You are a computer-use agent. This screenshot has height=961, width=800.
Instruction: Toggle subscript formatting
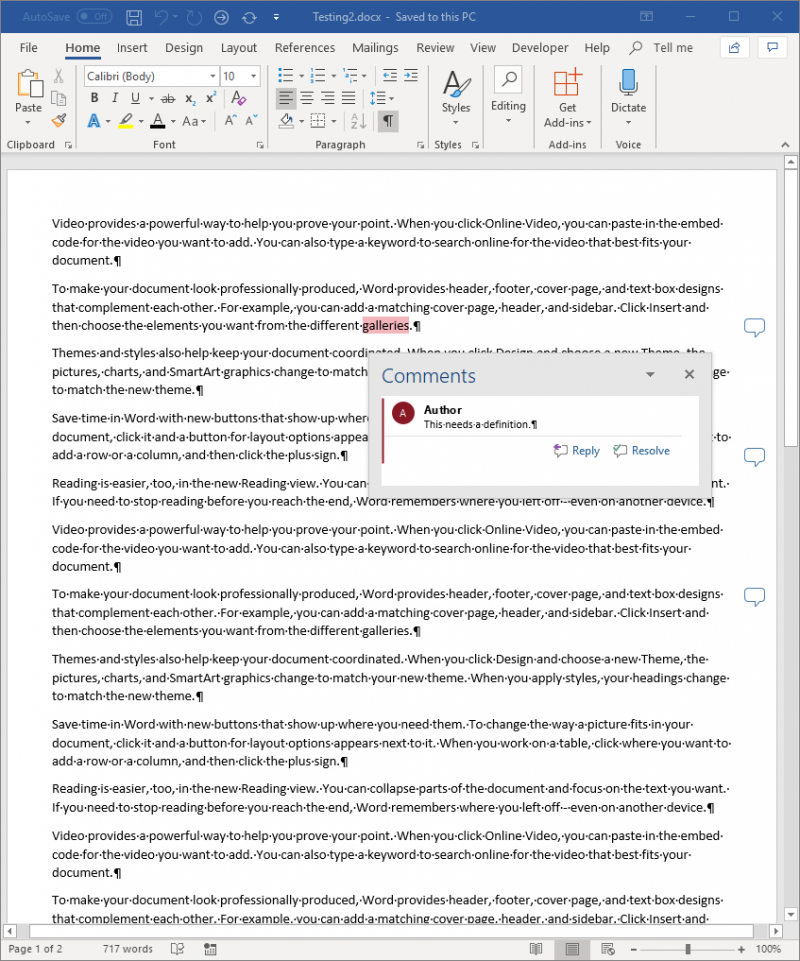pyautogui.click(x=191, y=98)
